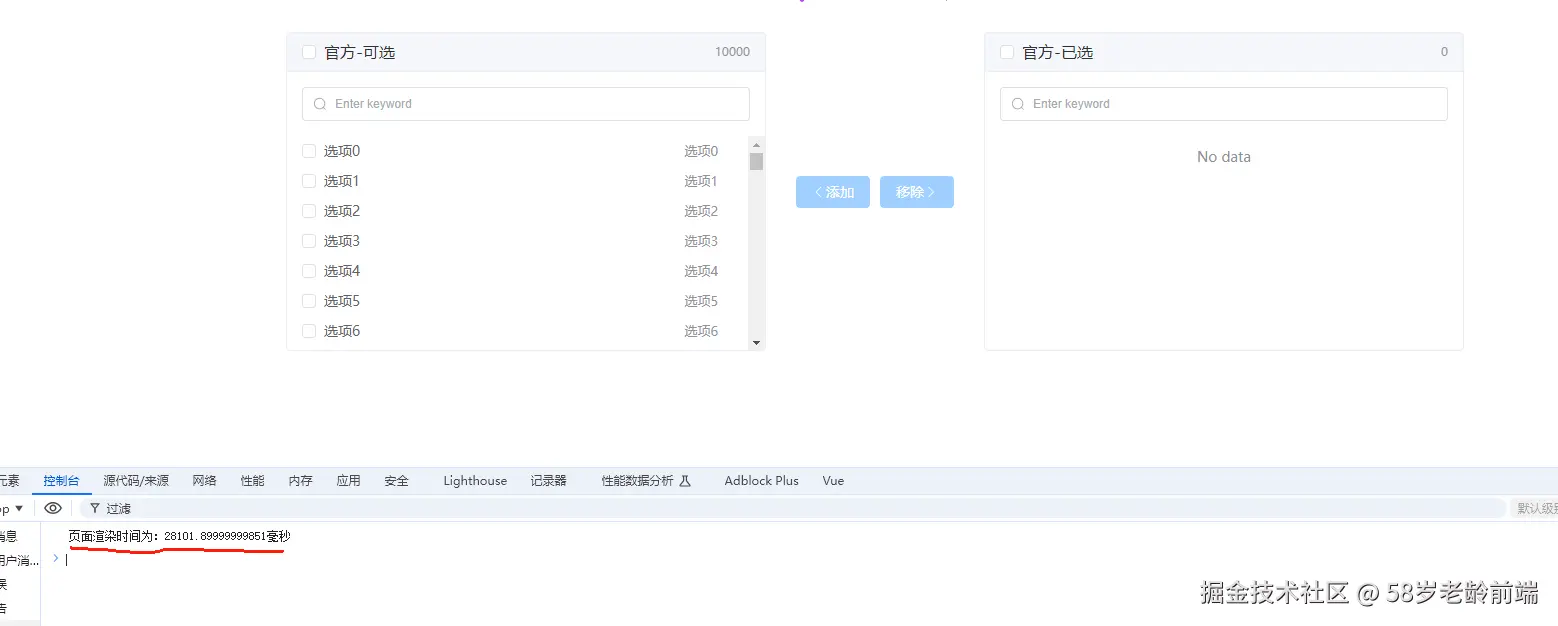The image size is (1558, 626).
Task: Focus the Enter keyword field under 官方-可选
Action: click(x=526, y=104)
